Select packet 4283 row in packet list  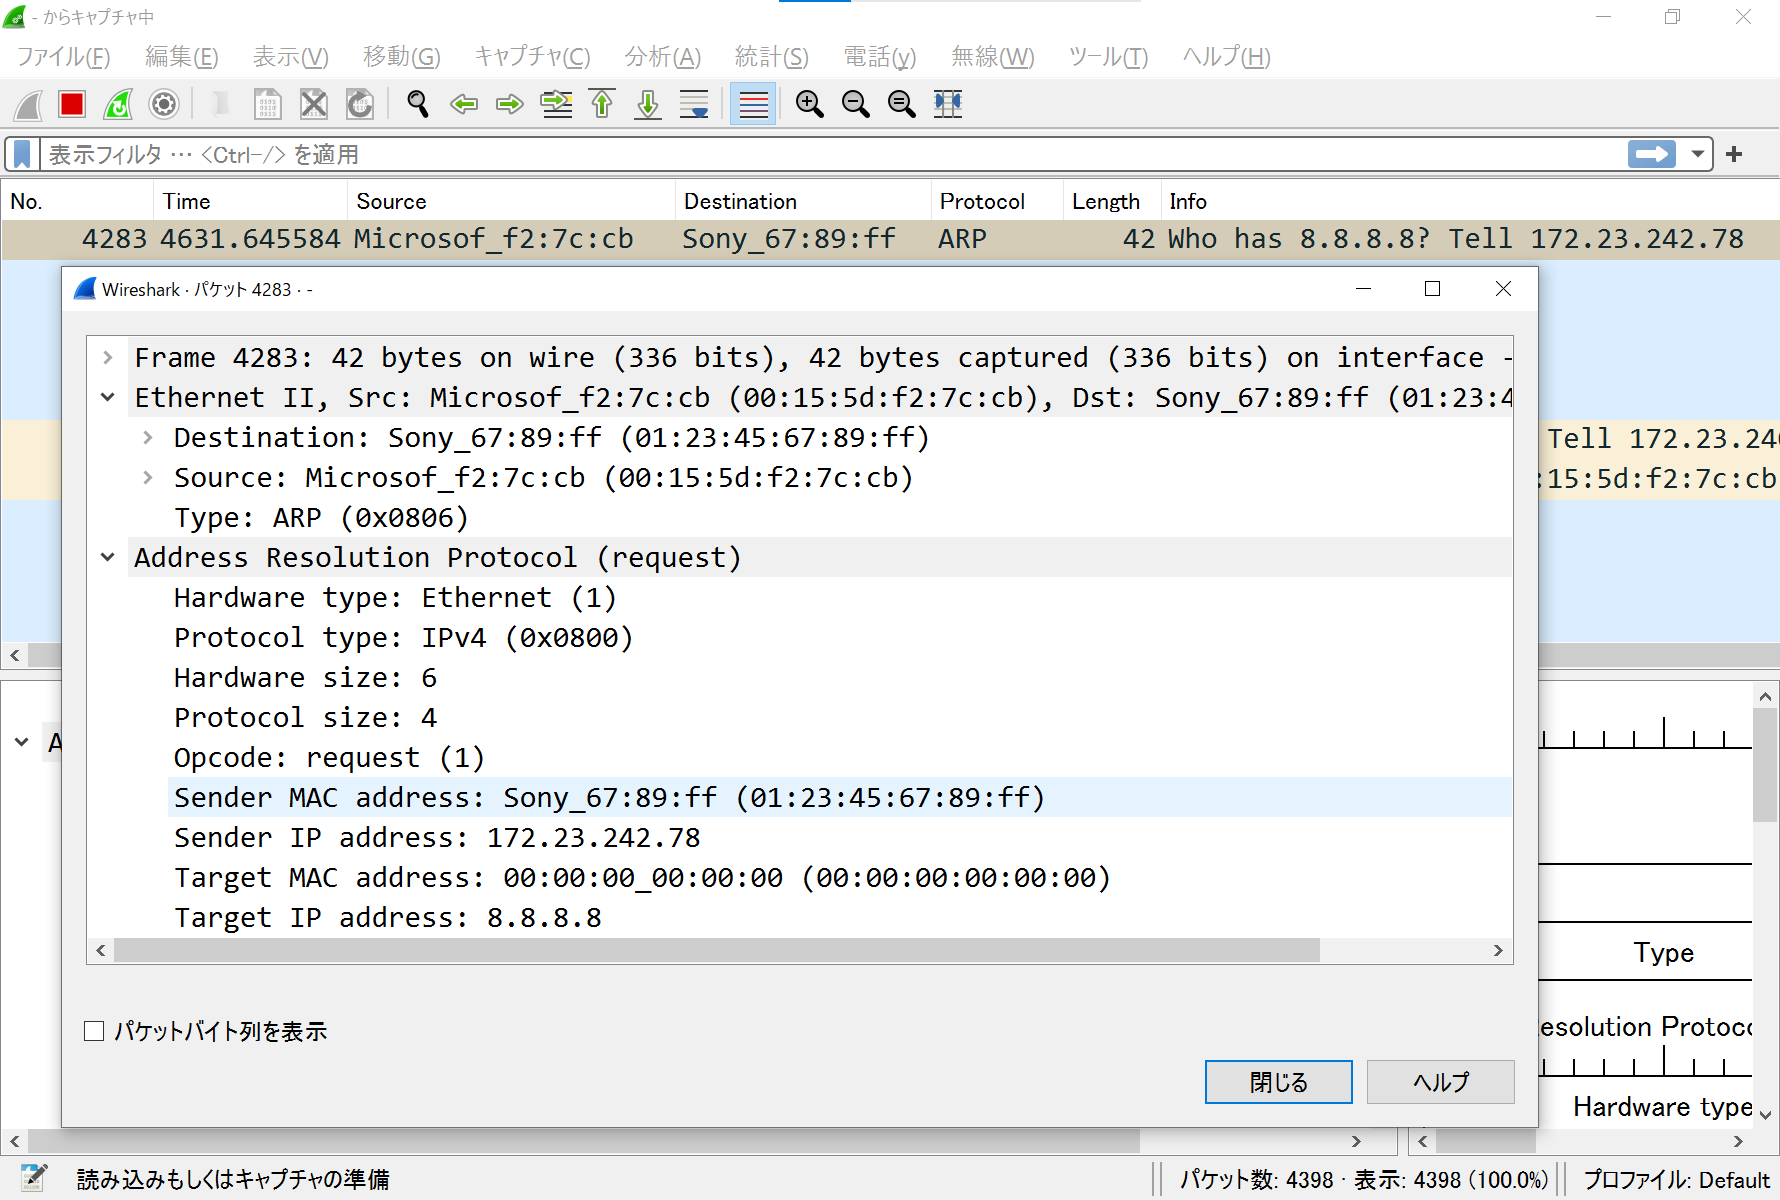[x=890, y=239]
